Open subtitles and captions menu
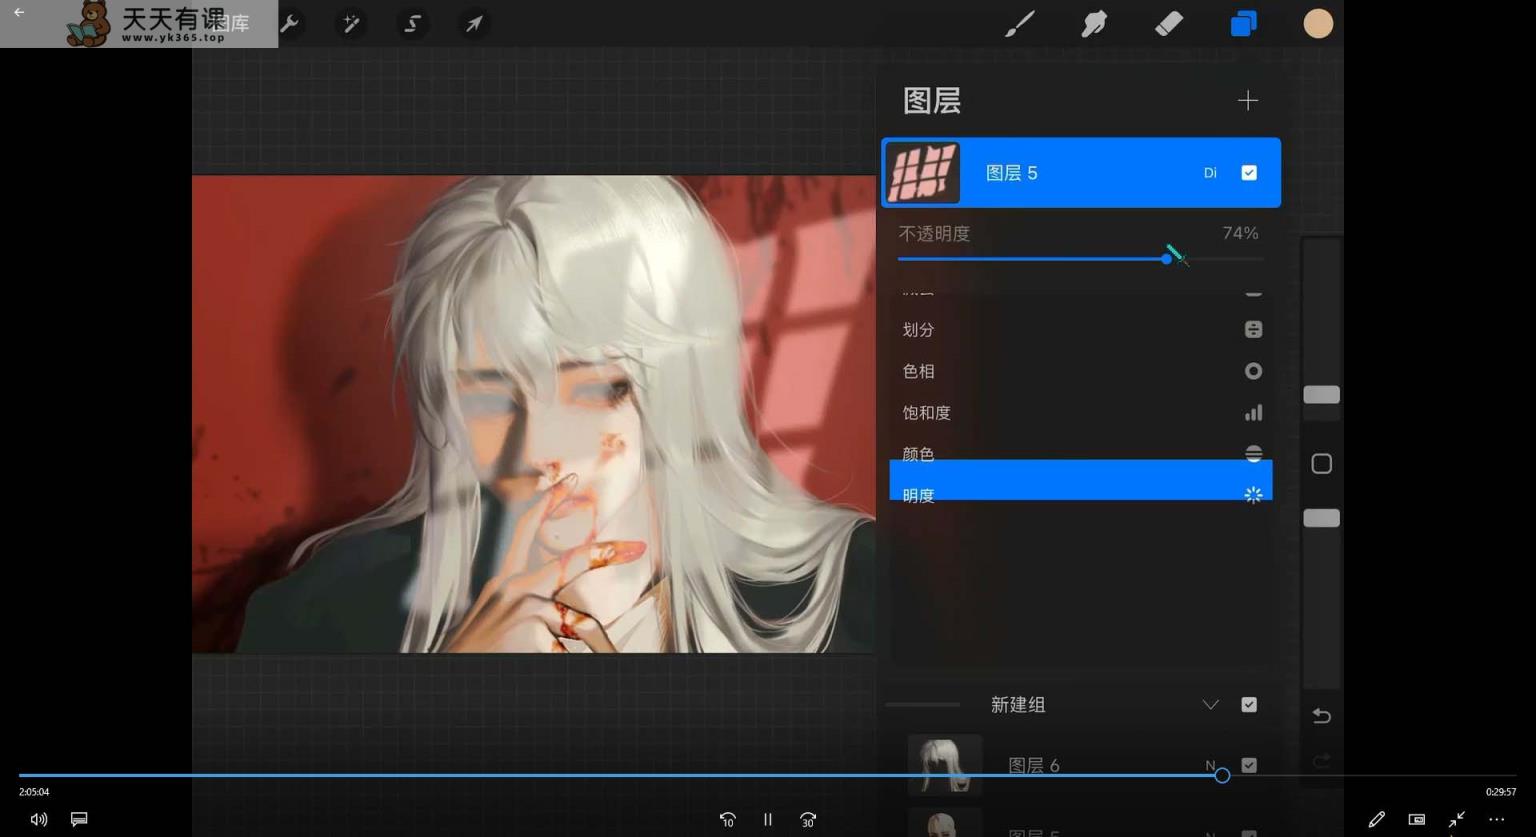 (79, 820)
